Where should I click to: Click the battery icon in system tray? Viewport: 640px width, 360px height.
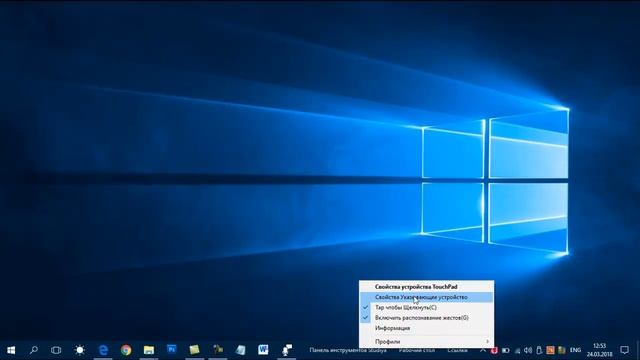coord(505,350)
